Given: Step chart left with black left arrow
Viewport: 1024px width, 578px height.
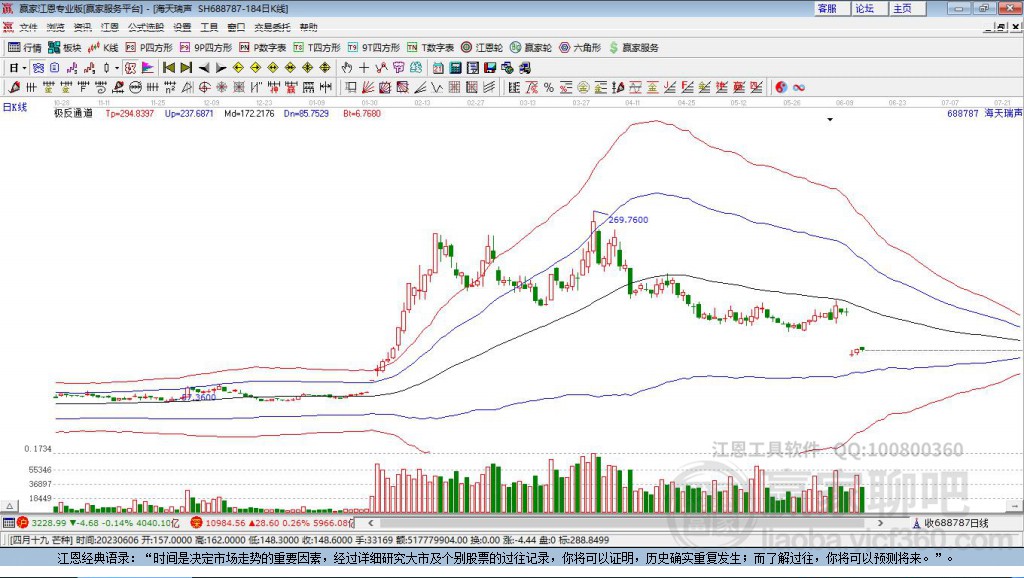Looking at the screenshot, I should click(x=204, y=67).
